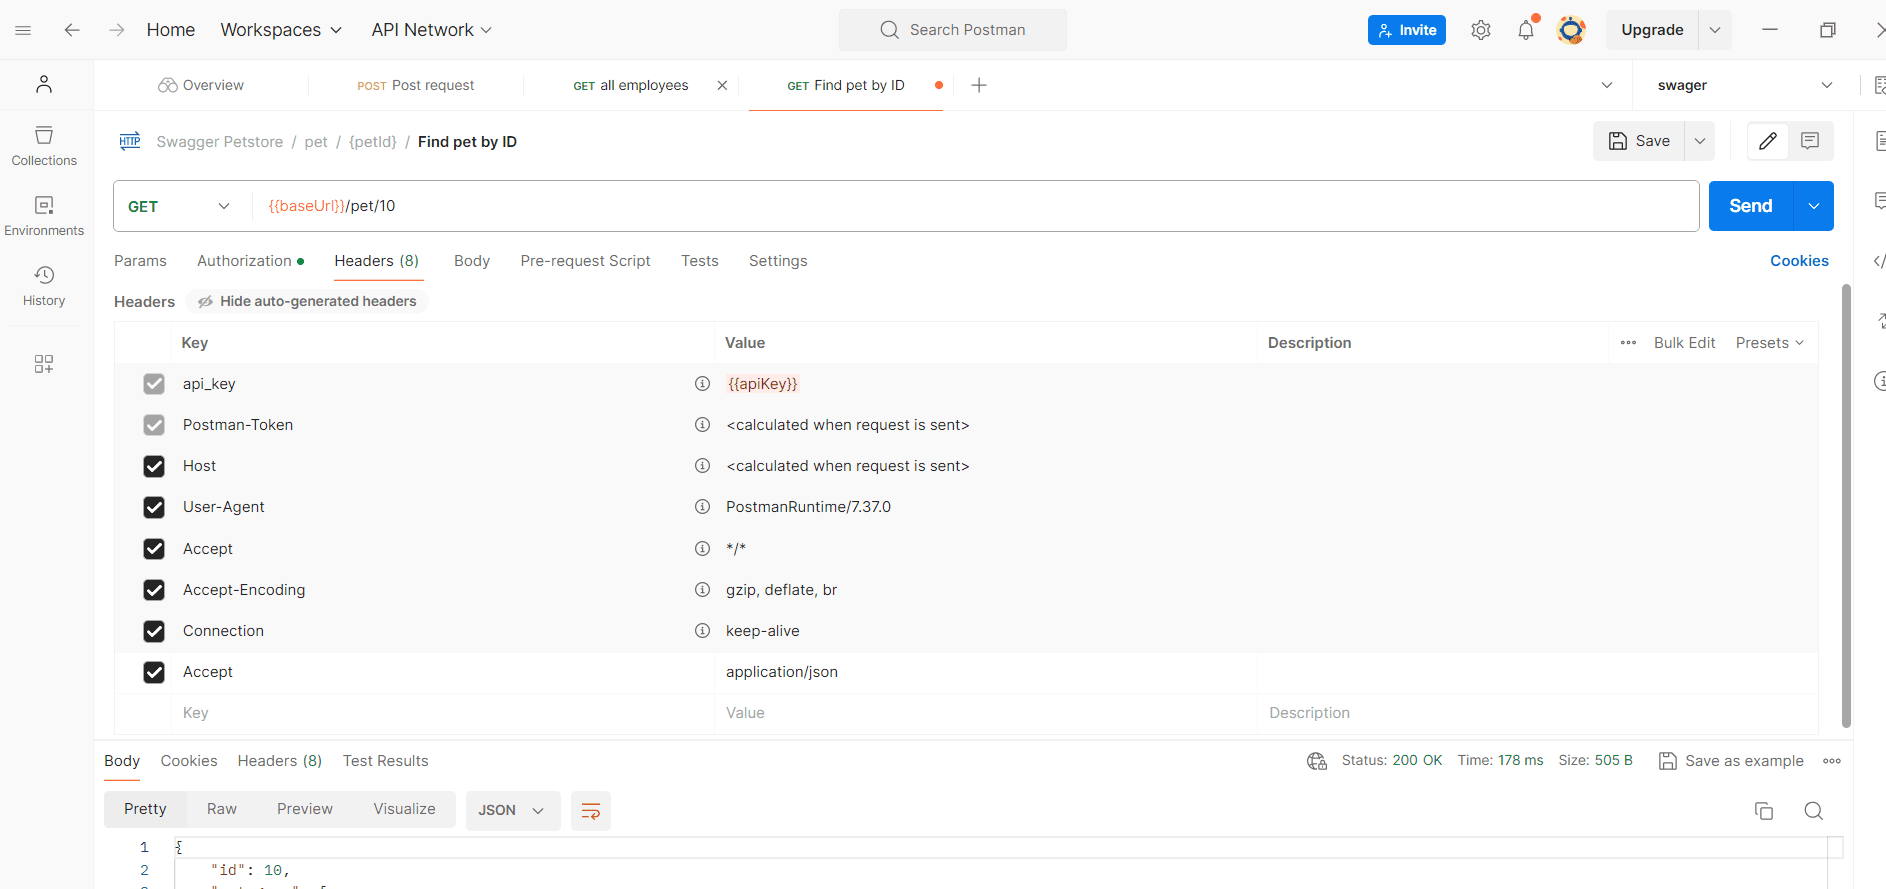Hide auto-generated headers
Viewport: 1886px width, 889px height.
[307, 301]
